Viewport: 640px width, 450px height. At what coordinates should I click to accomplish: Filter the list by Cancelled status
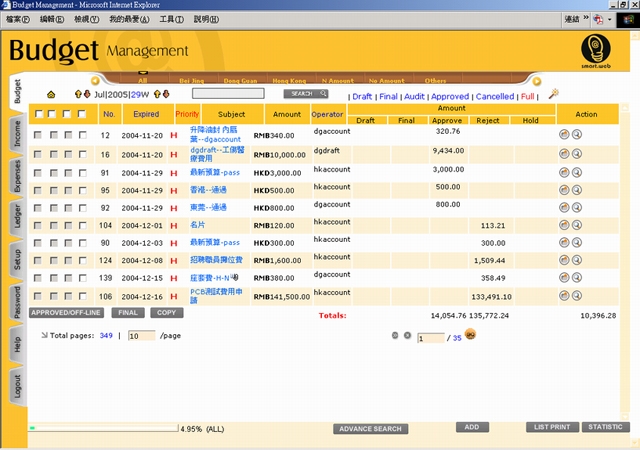pyautogui.click(x=495, y=96)
